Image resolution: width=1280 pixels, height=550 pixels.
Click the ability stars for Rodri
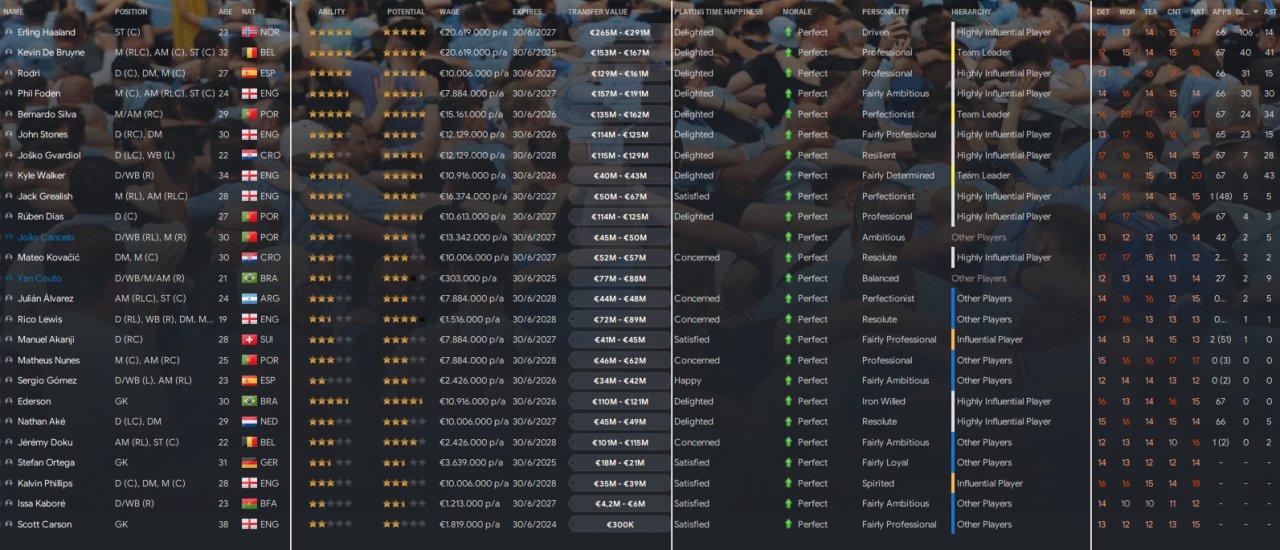tap(330, 73)
